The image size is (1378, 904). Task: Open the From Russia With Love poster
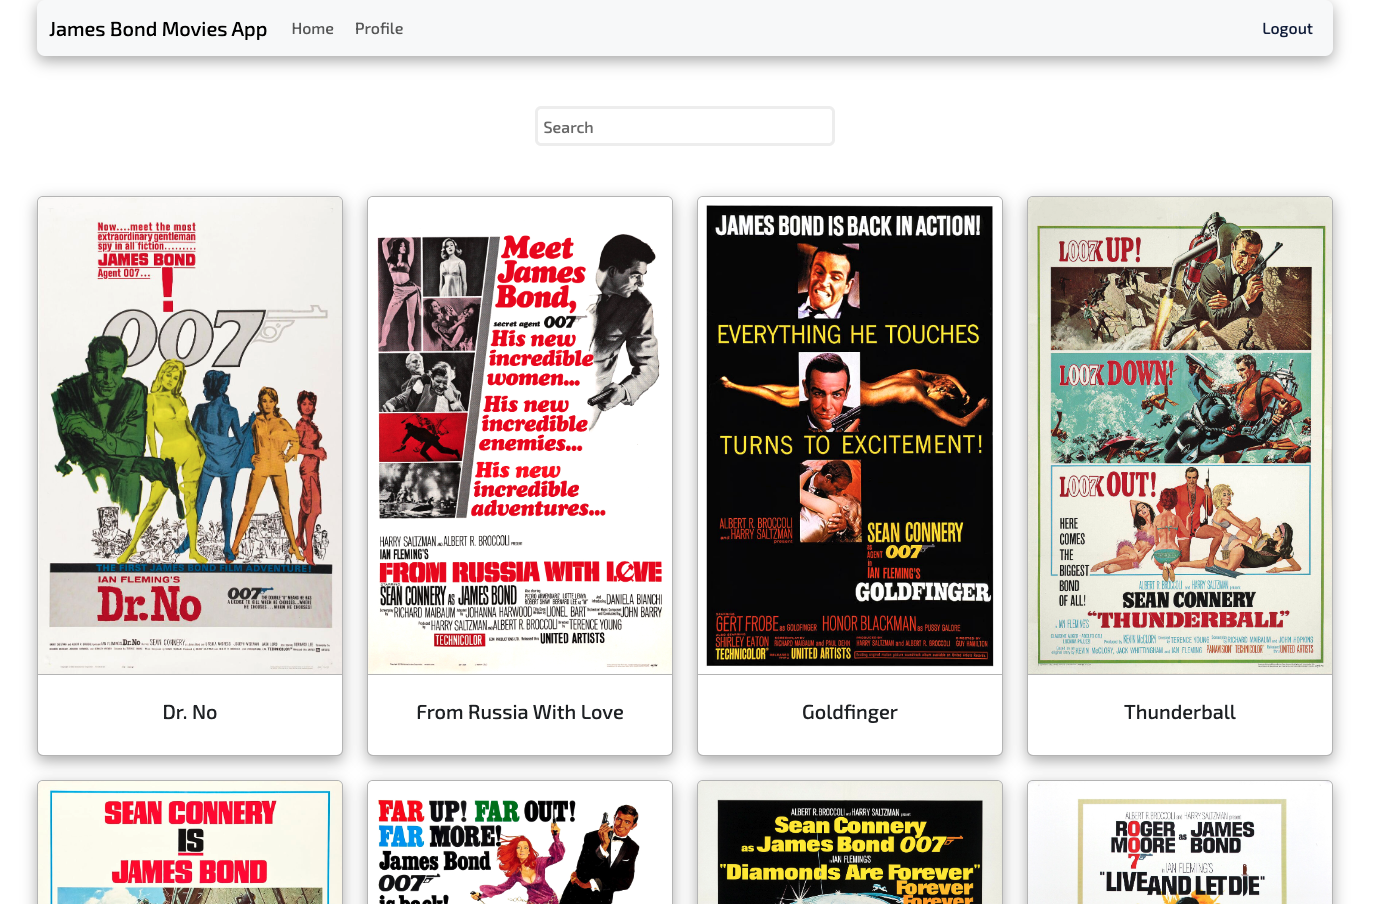coord(520,436)
